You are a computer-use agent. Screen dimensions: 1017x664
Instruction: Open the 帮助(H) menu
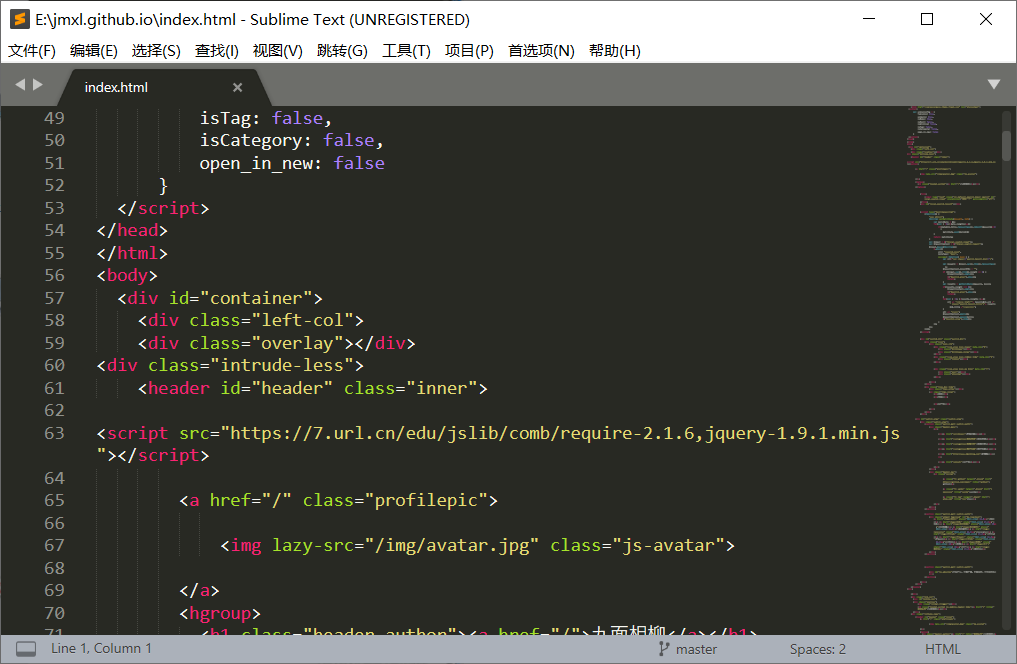615,51
